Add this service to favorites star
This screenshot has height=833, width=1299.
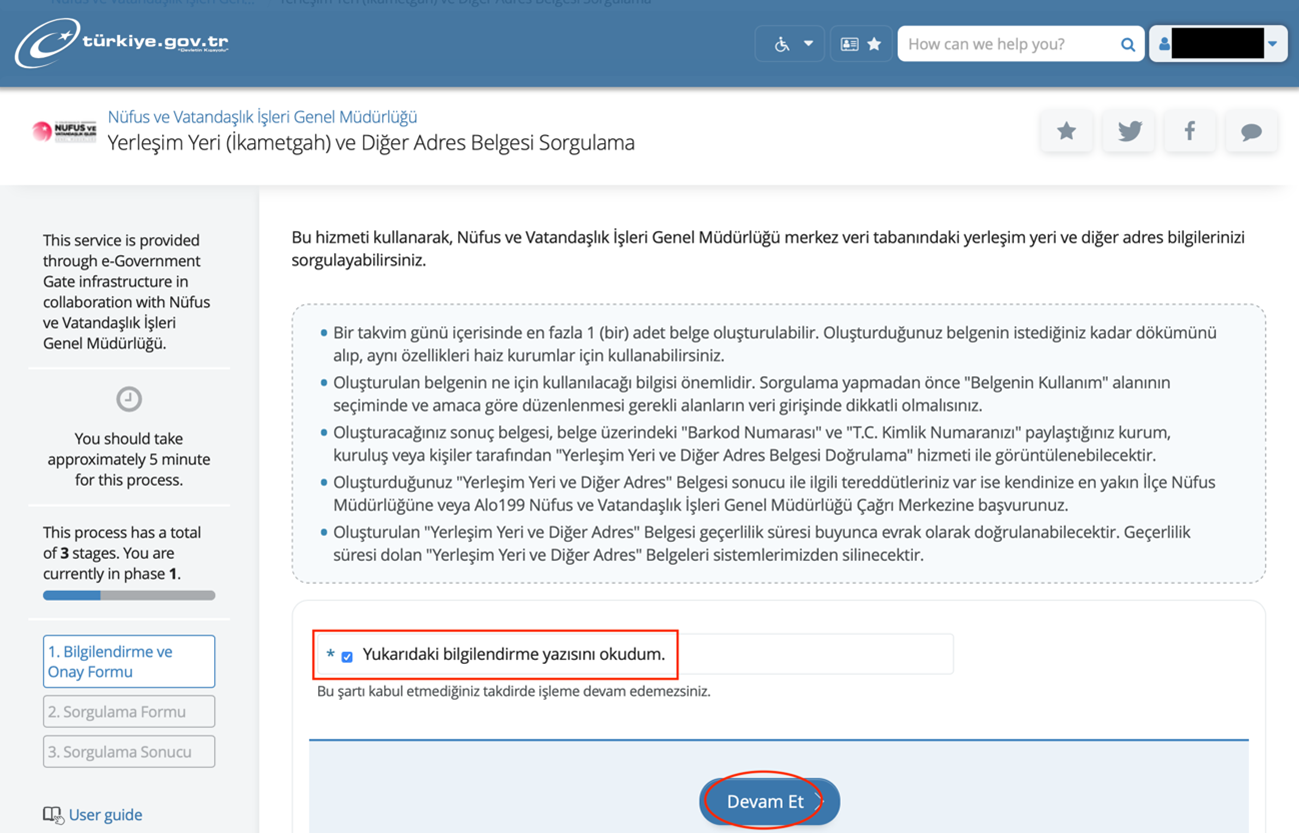coord(1066,131)
